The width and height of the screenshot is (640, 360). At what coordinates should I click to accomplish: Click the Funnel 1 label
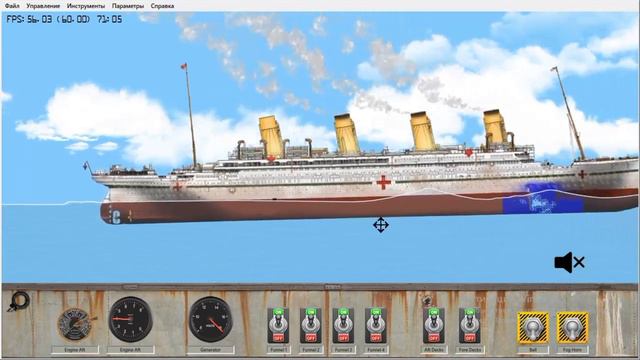point(278,350)
